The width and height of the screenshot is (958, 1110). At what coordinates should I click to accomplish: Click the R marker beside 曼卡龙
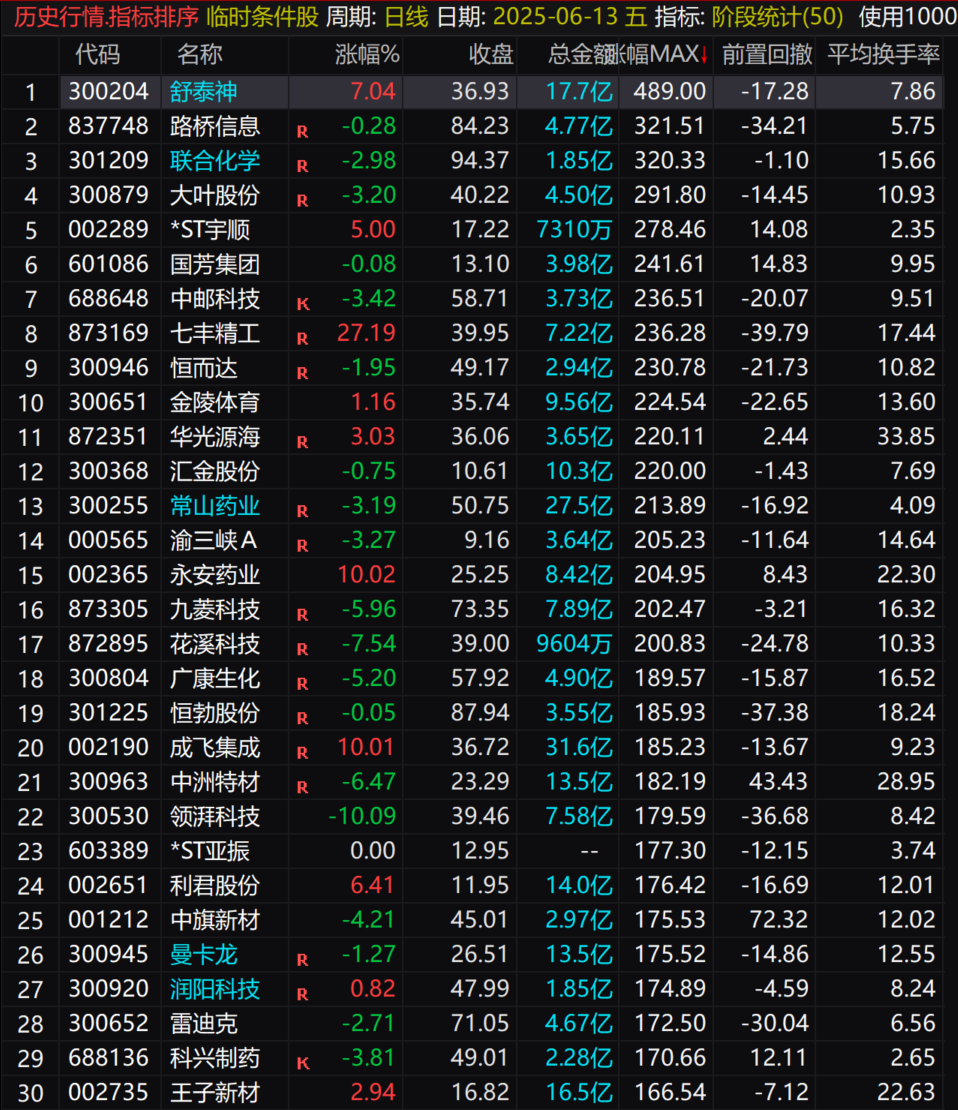click(302, 960)
